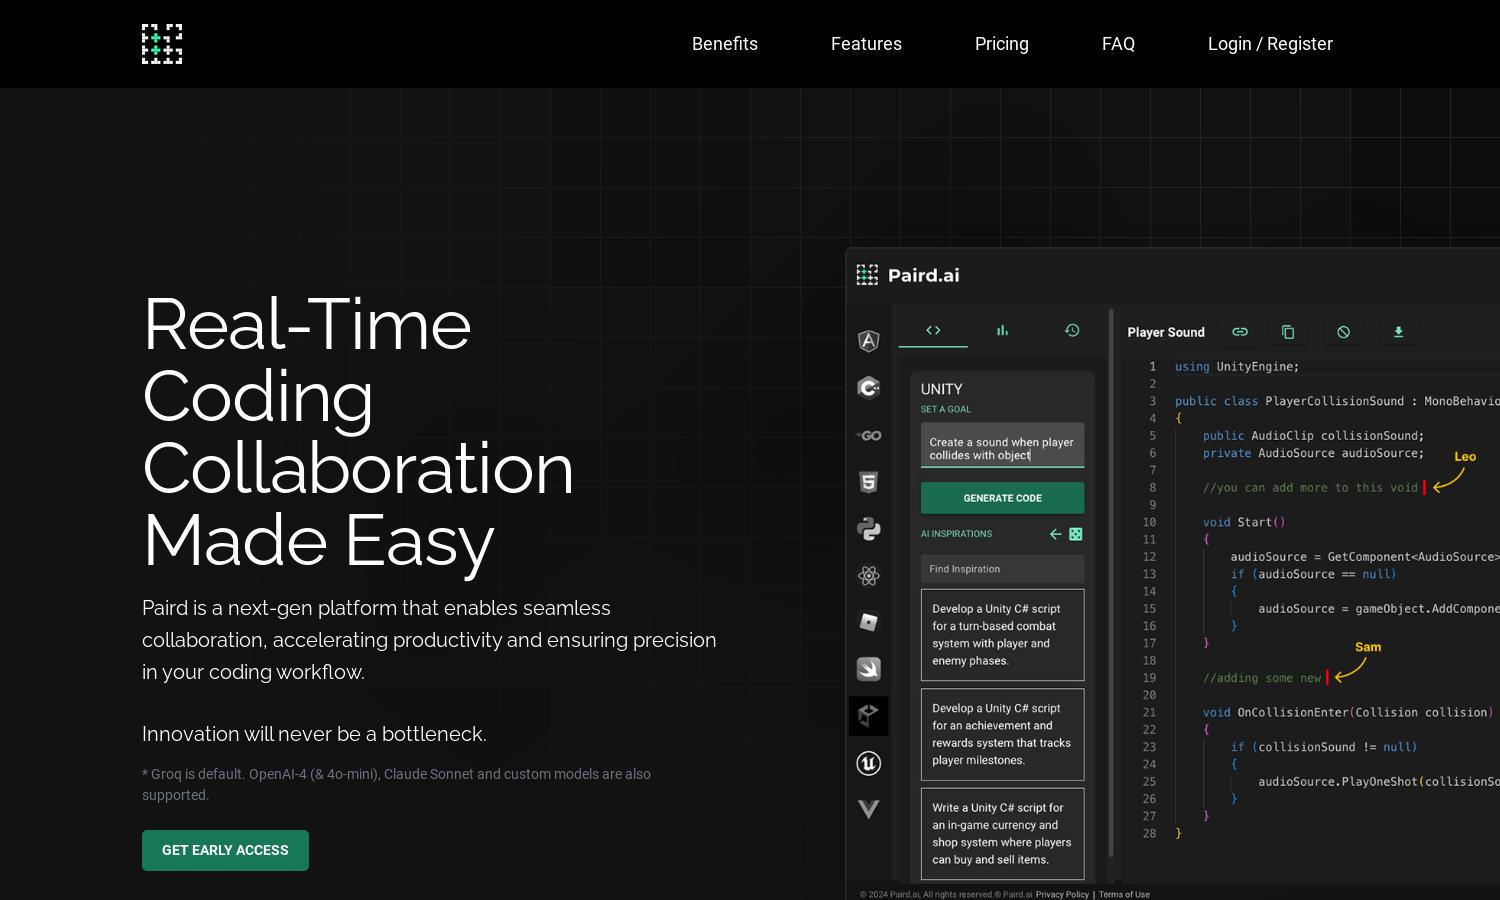The width and height of the screenshot is (1500, 900).
Task: Click the '//you can add more to this void' comment
Action: 1310,488
